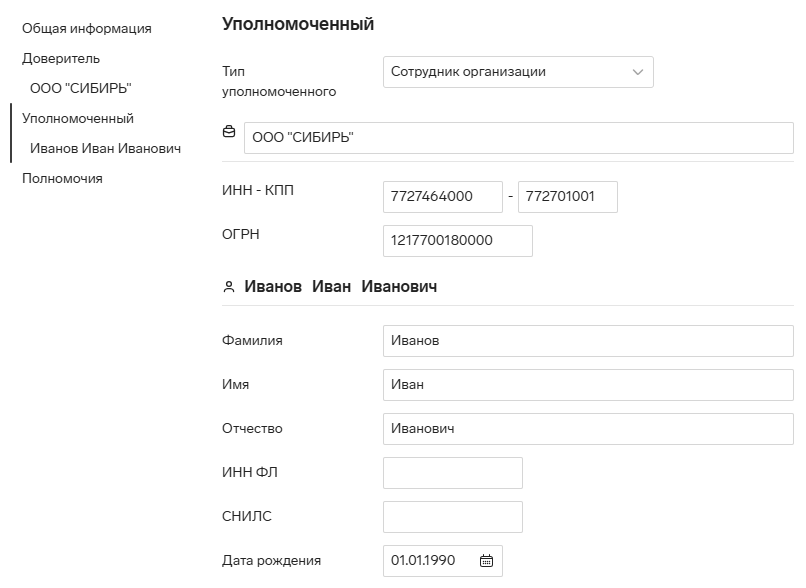The image size is (806, 588).
Task: Navigate to Полномочия section
Action: 62,178
